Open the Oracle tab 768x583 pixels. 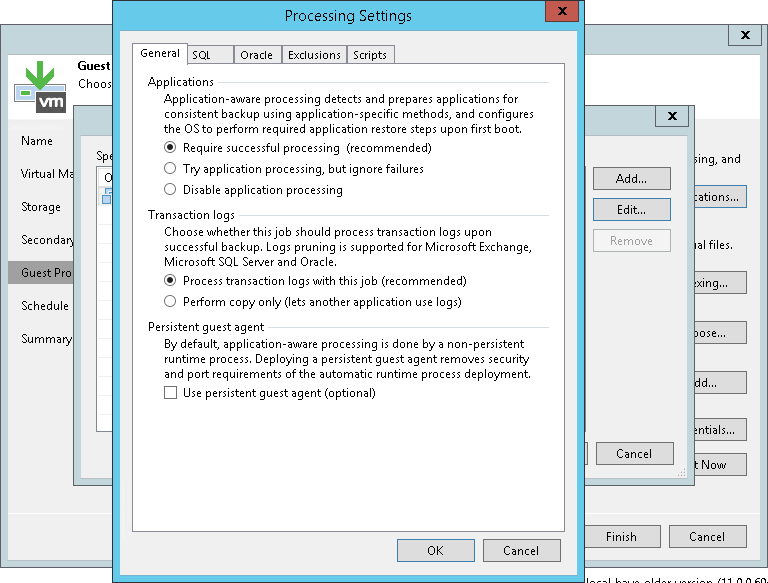tap(257, 55)
